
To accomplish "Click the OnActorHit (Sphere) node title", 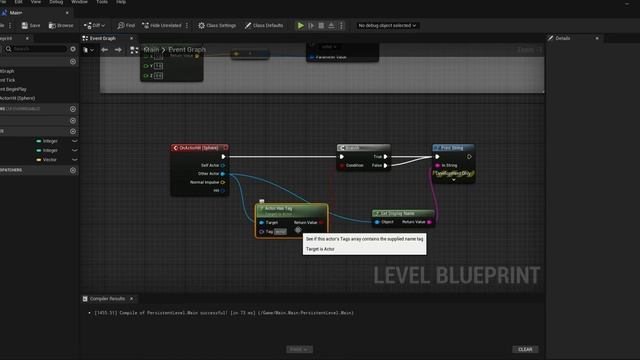I will 199,148.
